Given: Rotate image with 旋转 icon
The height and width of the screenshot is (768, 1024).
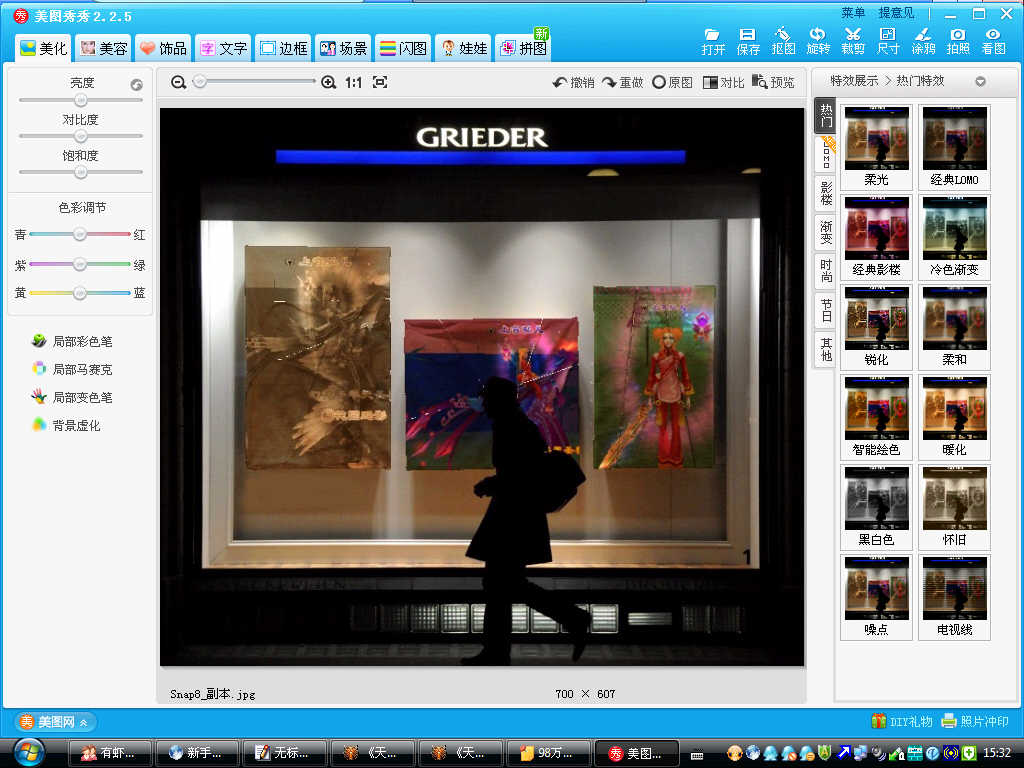Looking at the screenshot, I should (818, 41).
